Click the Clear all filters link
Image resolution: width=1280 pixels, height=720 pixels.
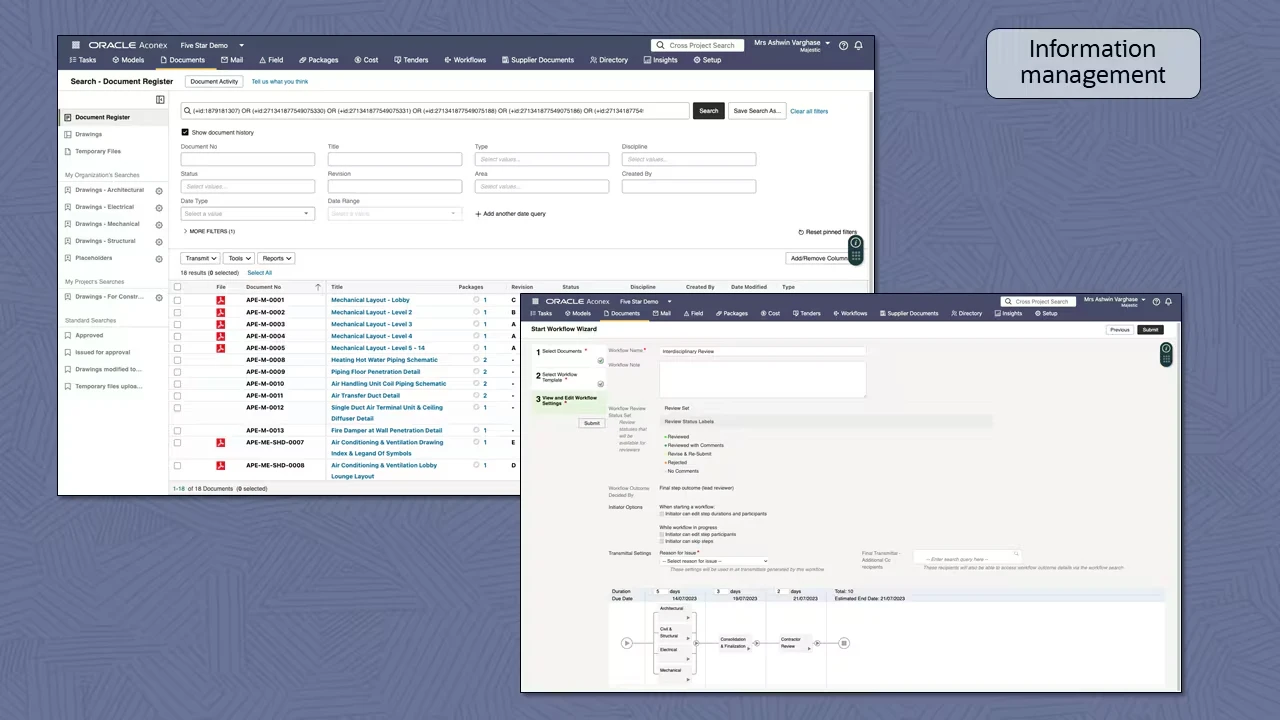pyautogui.click(x=809, y=111)
